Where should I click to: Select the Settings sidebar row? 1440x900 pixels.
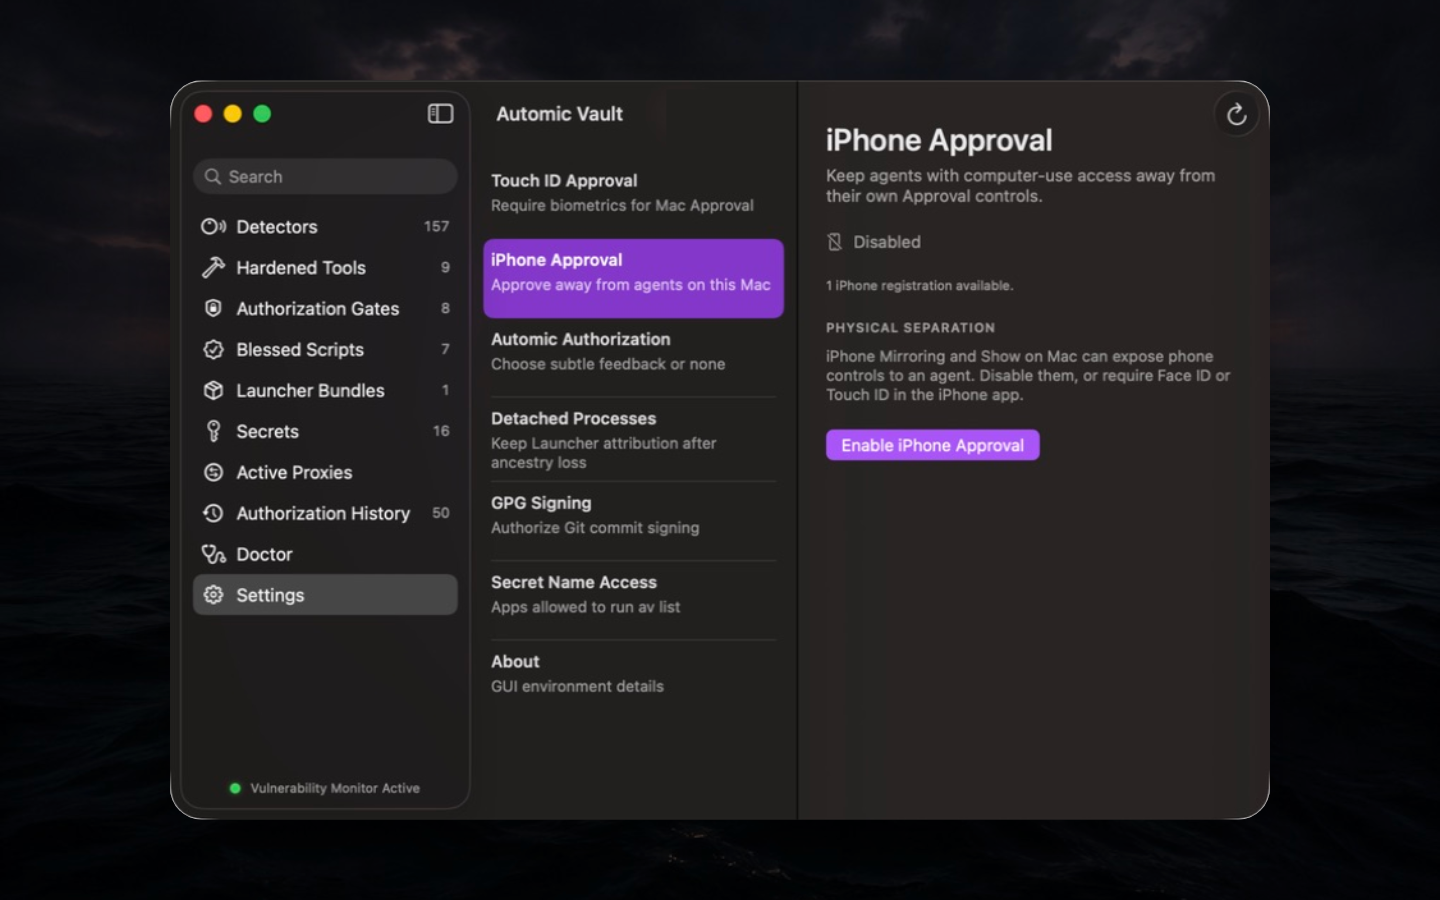(325, 595)
